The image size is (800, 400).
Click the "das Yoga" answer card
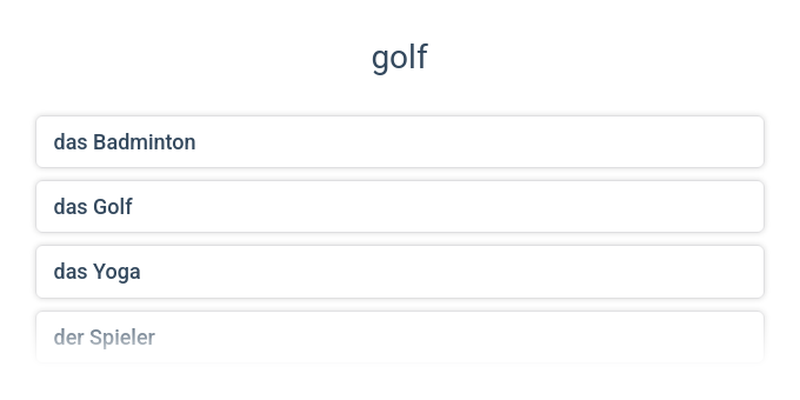coord(400,272)
